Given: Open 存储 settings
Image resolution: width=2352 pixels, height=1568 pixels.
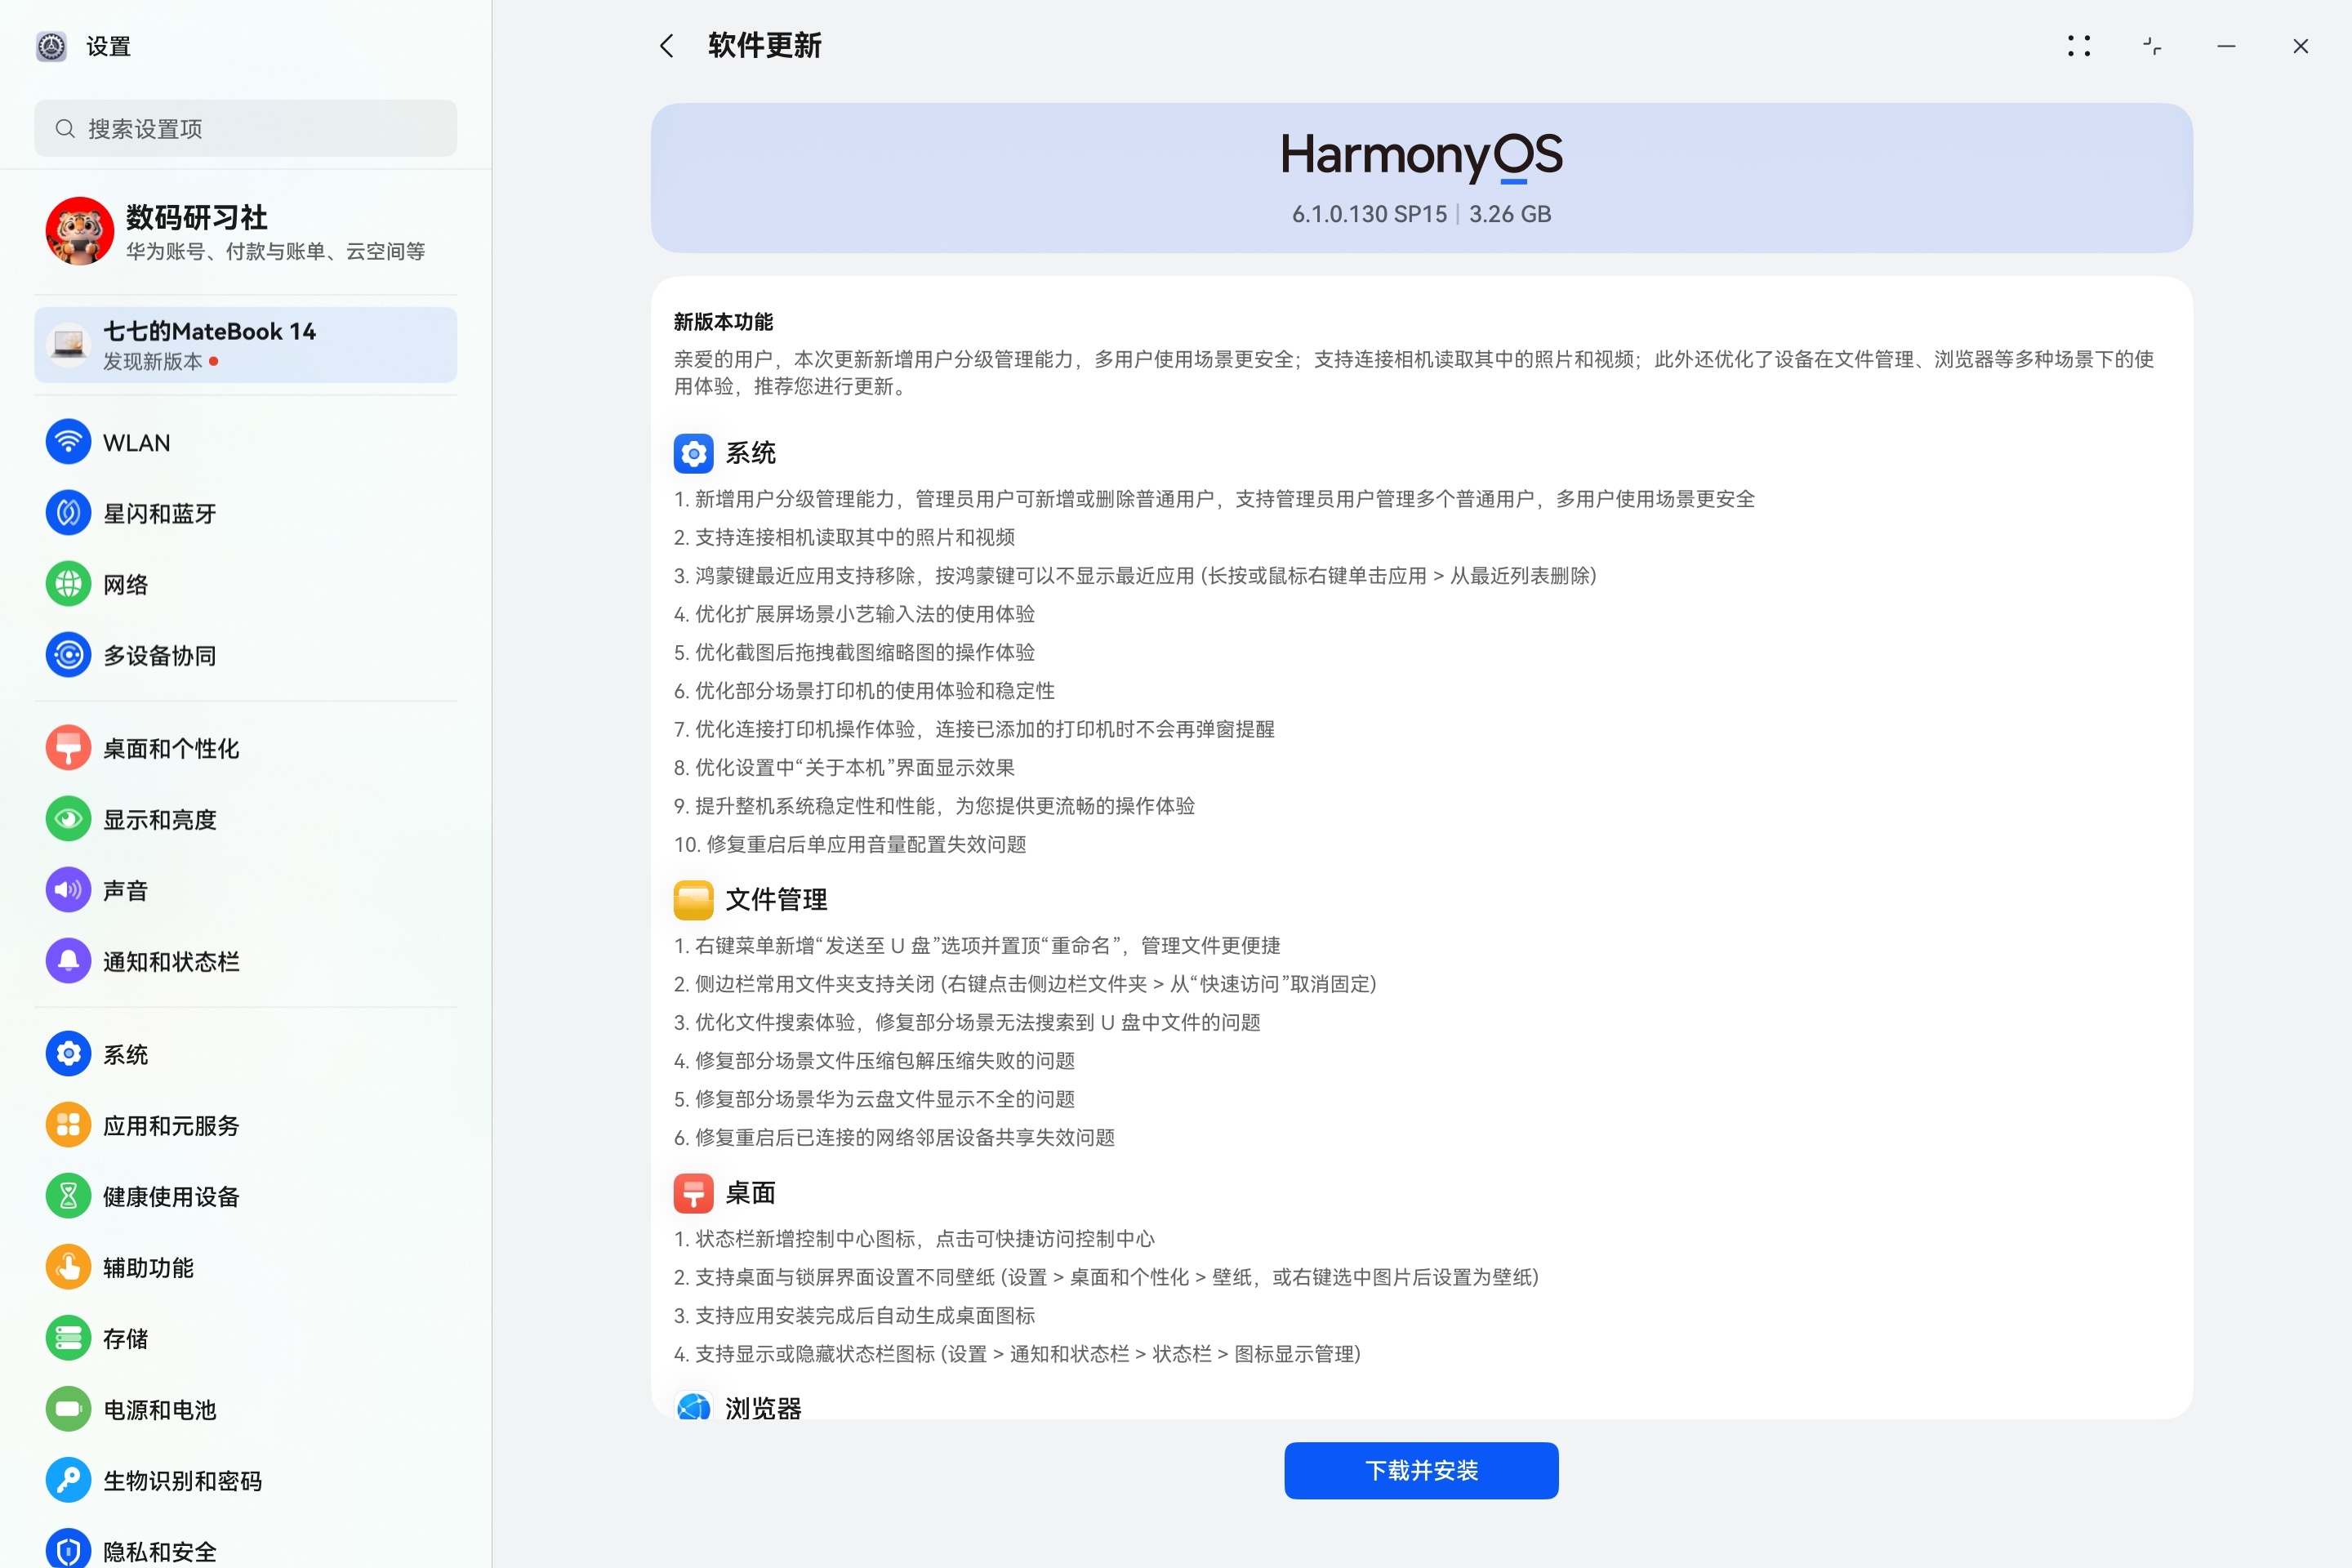Looking at the screenshot, I should tap(245, 1338).
